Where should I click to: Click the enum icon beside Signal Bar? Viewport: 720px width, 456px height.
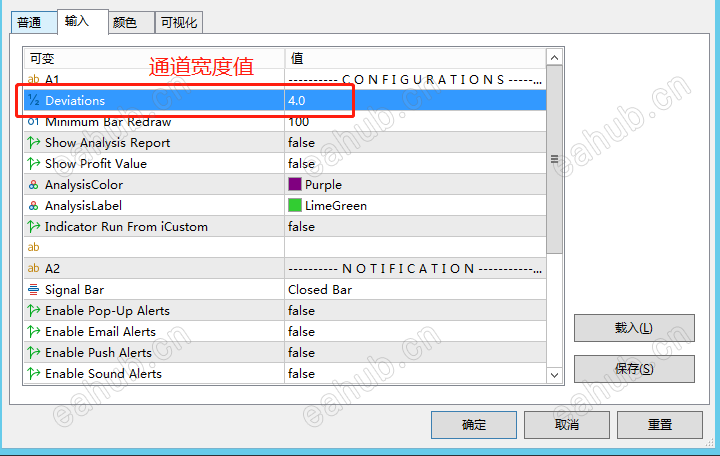click(34, 289)
